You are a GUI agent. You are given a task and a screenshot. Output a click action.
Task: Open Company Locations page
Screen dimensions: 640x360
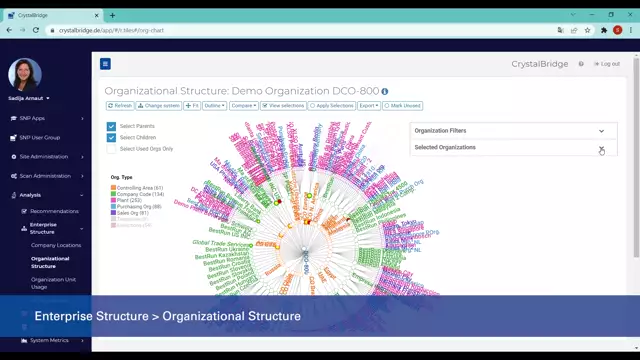click(56, 245)
